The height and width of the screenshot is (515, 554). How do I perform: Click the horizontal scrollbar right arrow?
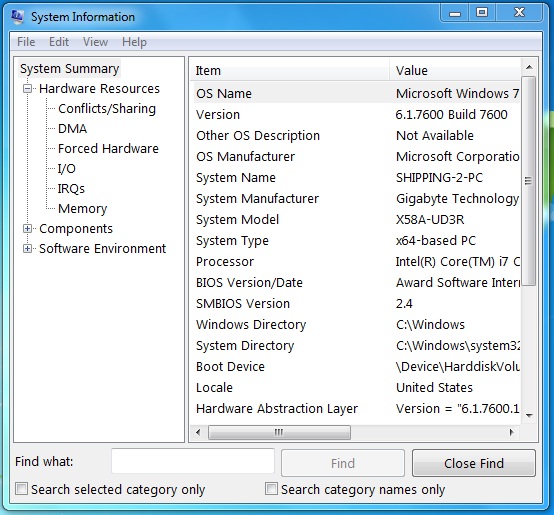(511, 432)
